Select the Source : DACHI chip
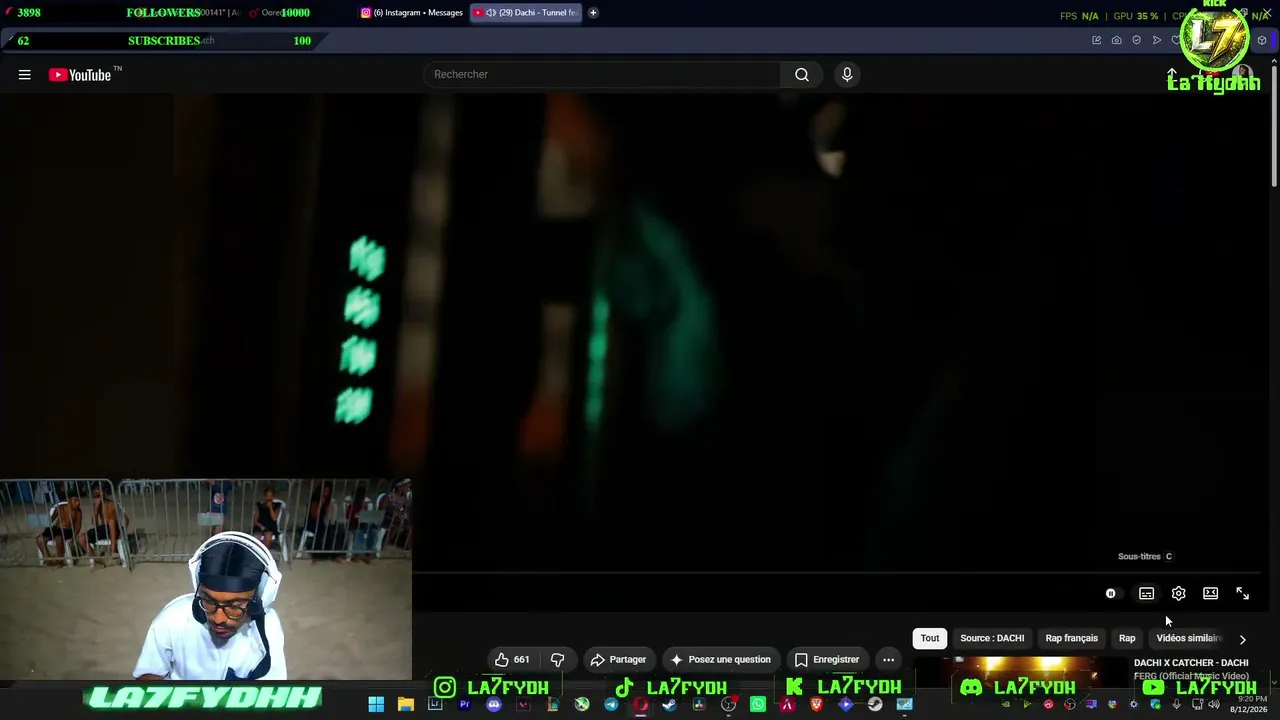 [992, 638]
